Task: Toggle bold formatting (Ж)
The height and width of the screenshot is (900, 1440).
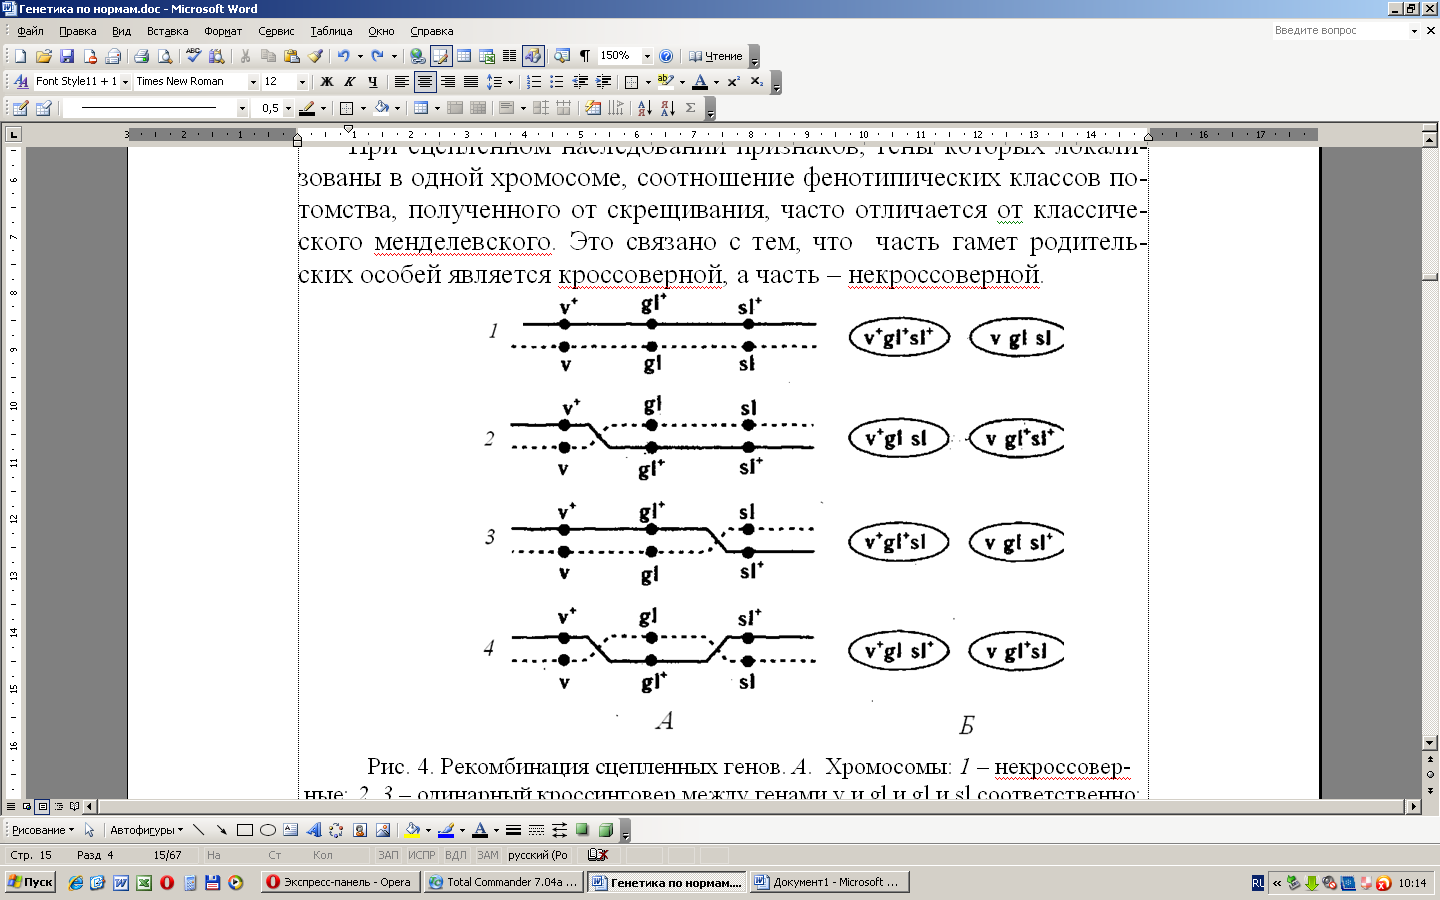Action: 326,82
